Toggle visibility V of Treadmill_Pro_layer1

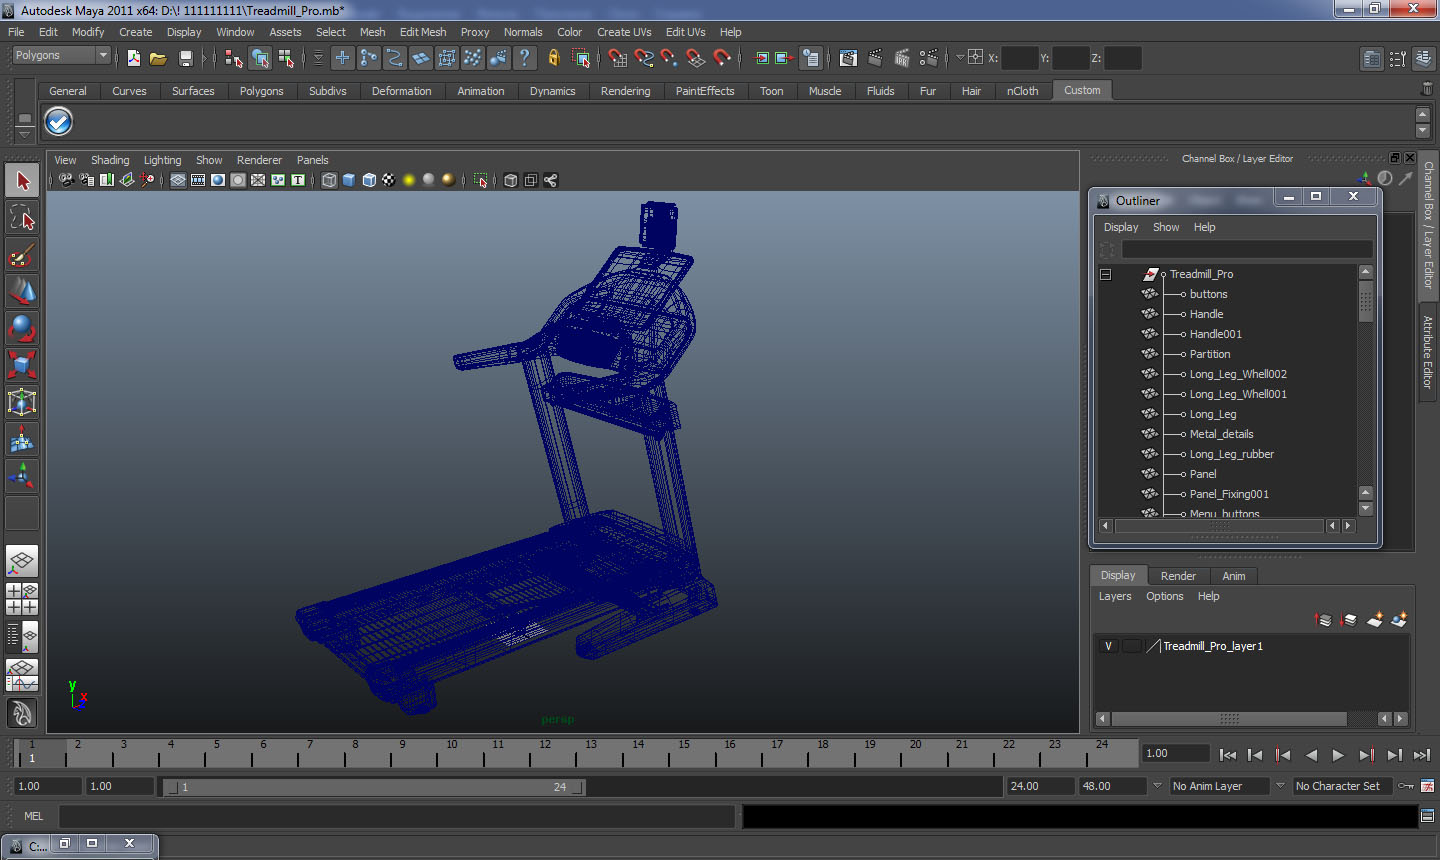1108,646
